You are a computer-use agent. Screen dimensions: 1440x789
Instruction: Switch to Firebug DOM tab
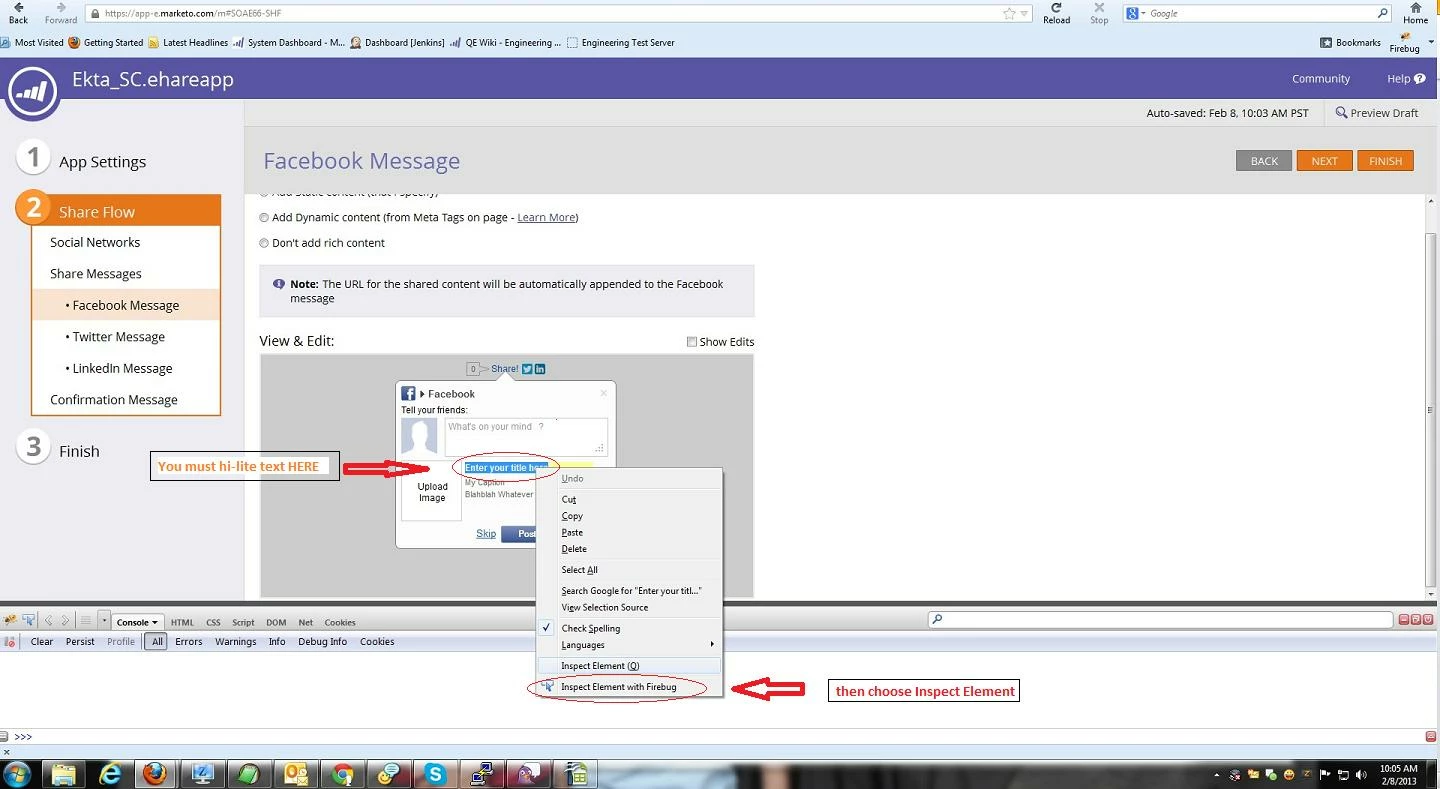pos(276,622)
